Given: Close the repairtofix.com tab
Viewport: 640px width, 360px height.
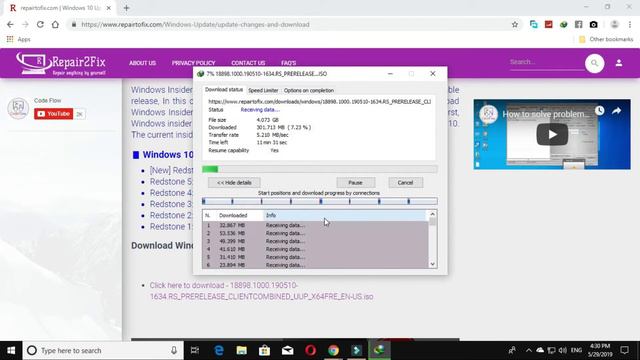Looking at the screenshot, I should (x=109, y=8).
